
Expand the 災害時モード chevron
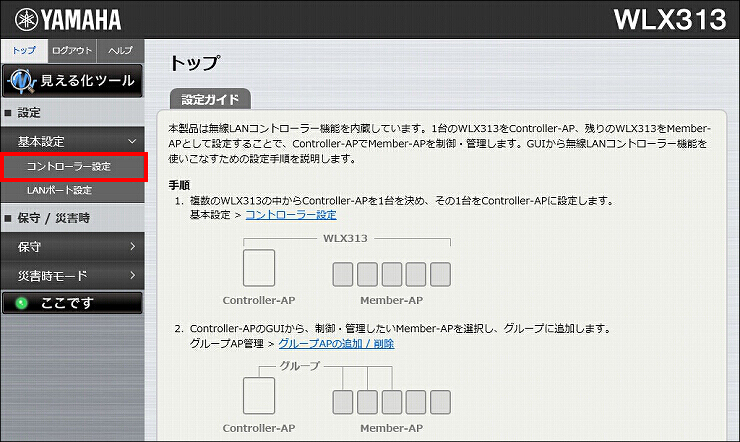[133, 275]
